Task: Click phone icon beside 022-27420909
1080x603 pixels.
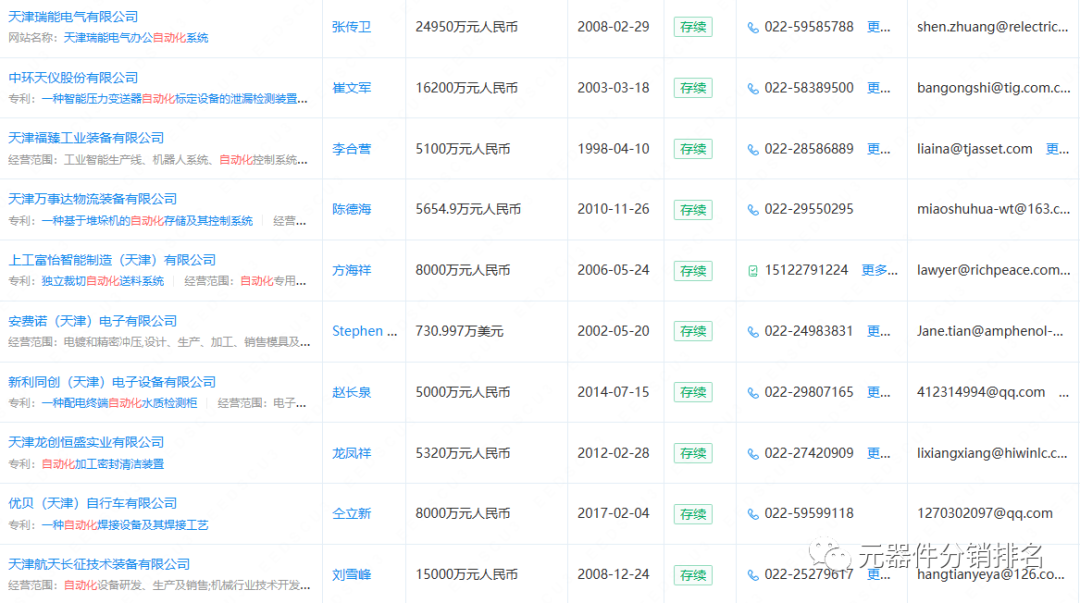Action: 753,453
